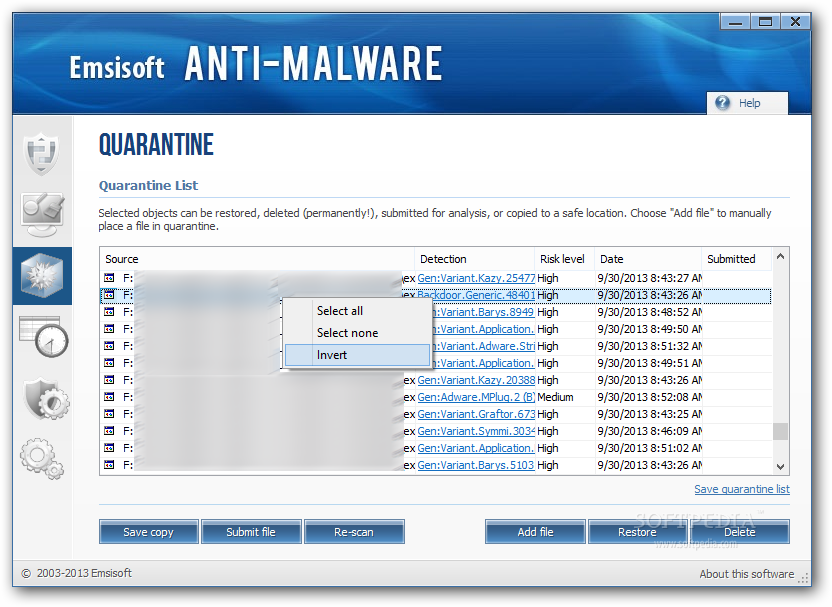The width and height of the screenshot is (832, 607).
Task: Click the file icon in the Backdoor.Generic.48401 row
Action: click(109, 294)
